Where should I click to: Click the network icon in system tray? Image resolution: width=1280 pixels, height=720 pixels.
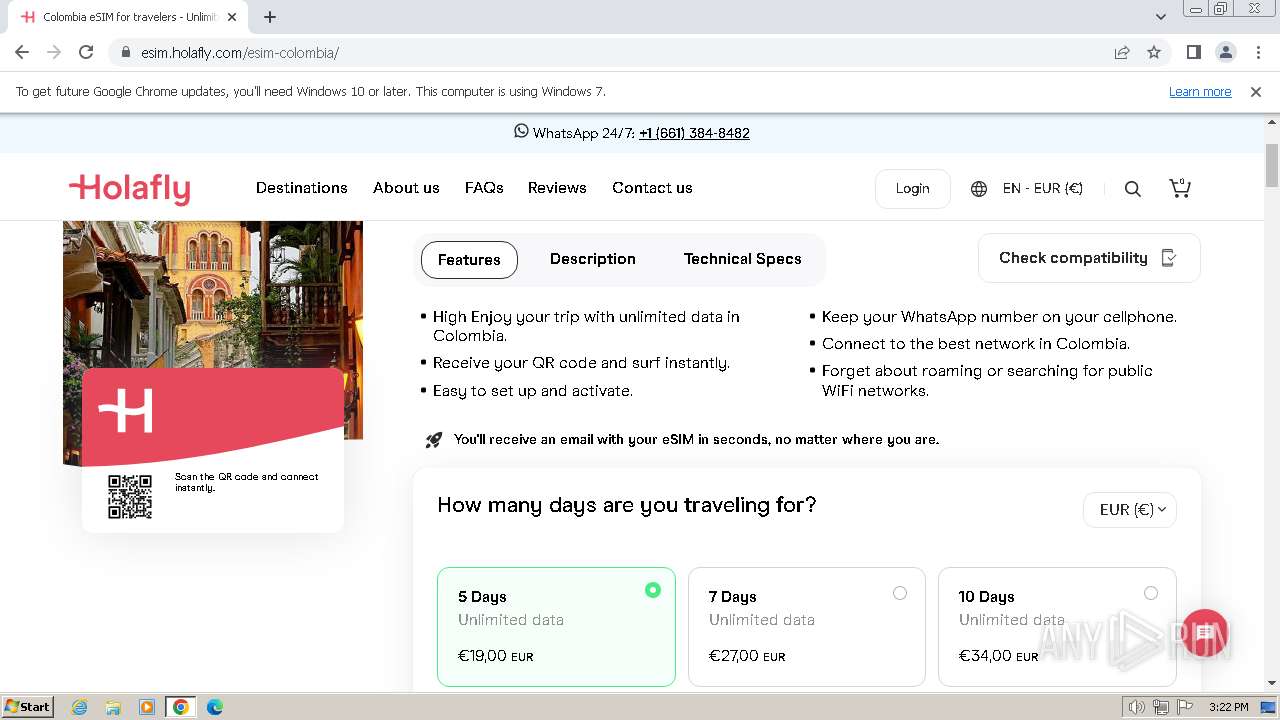1161,707
